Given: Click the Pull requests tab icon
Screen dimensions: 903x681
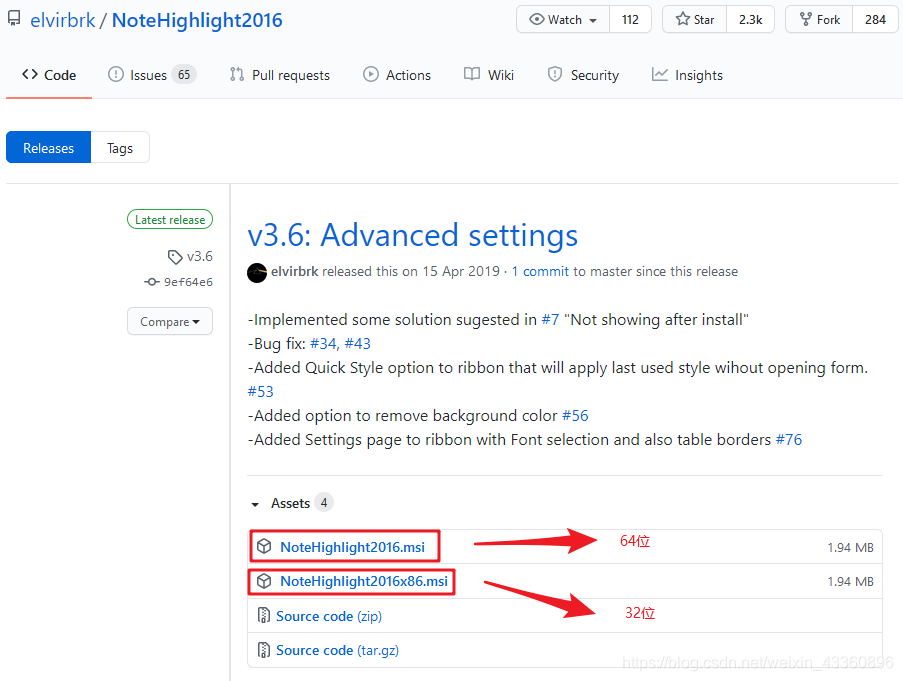Looking at the screenshot, I should tap(237, 74).
